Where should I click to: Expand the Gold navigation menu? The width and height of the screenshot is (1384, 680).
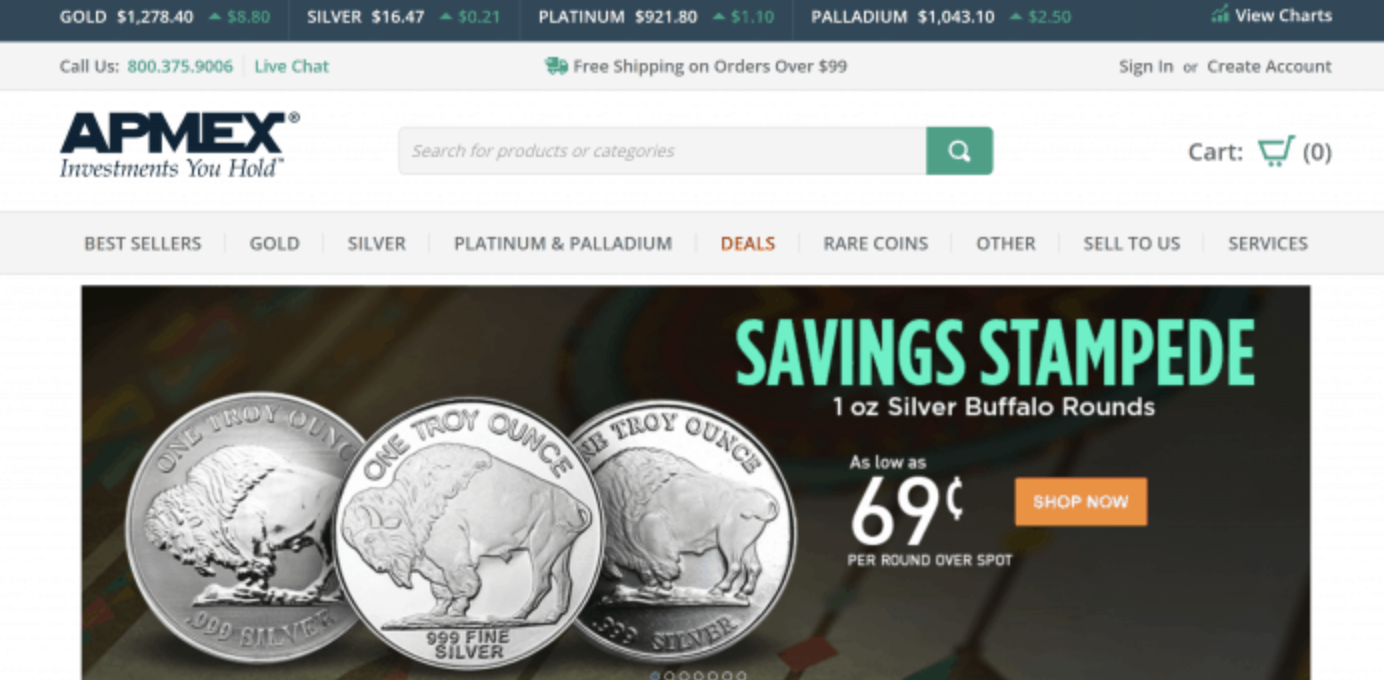pyautogui.click(x=274, y=243)
